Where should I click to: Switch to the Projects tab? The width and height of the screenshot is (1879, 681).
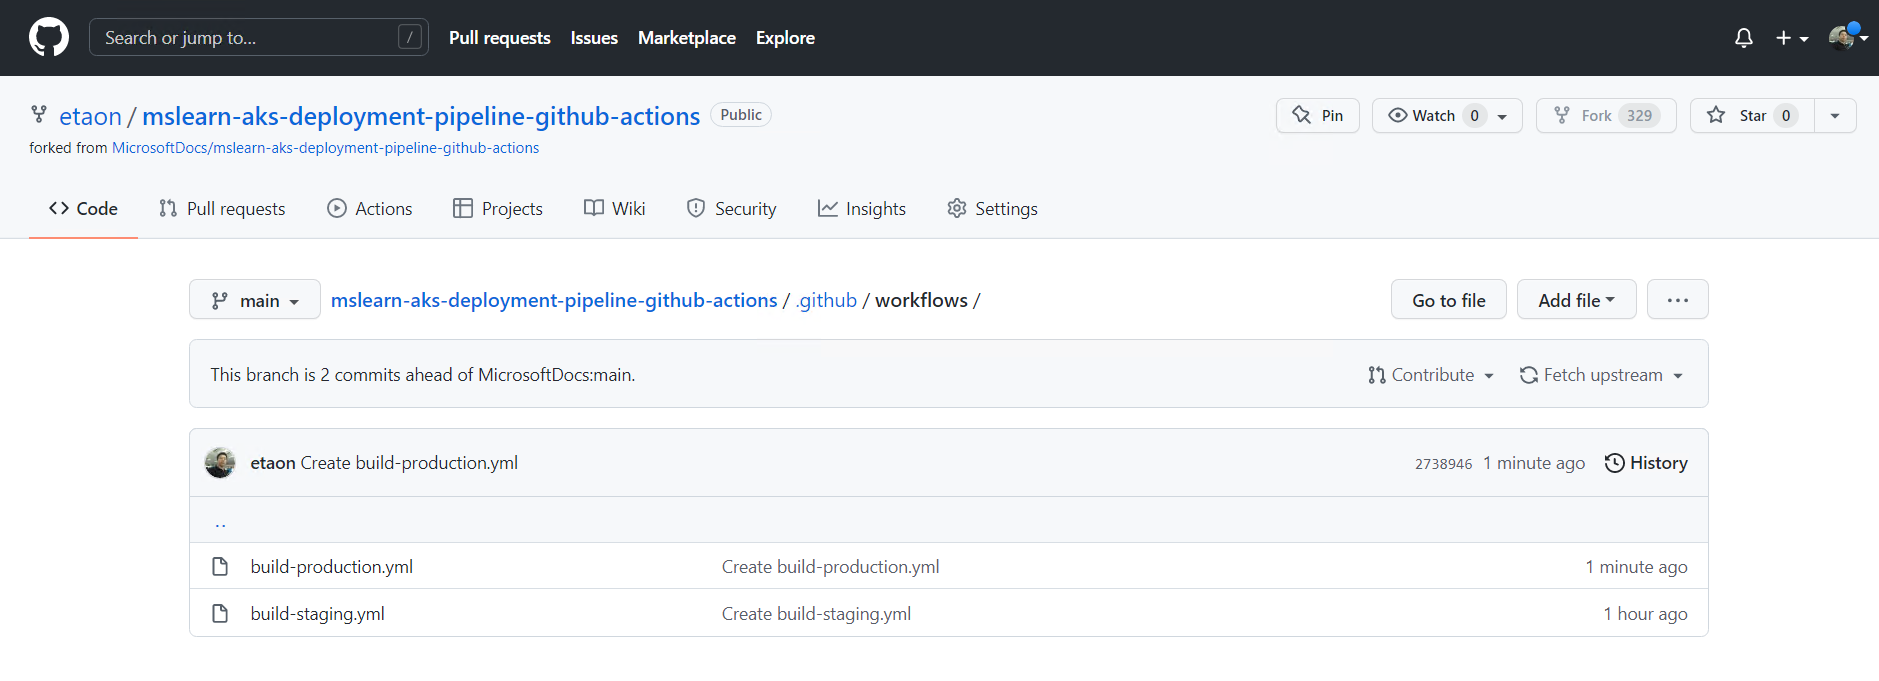[498, 208]
